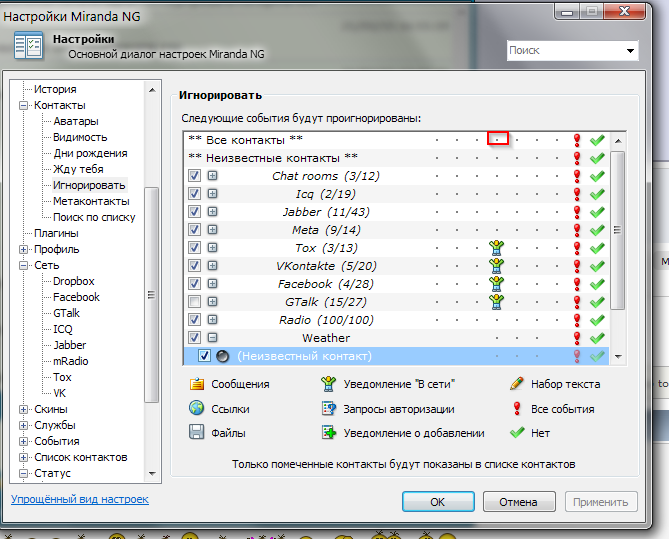Click status ball icon of Неизвестный контакт
The width and height of the screenshot is (669, 539).
click(x=222, y=356)
